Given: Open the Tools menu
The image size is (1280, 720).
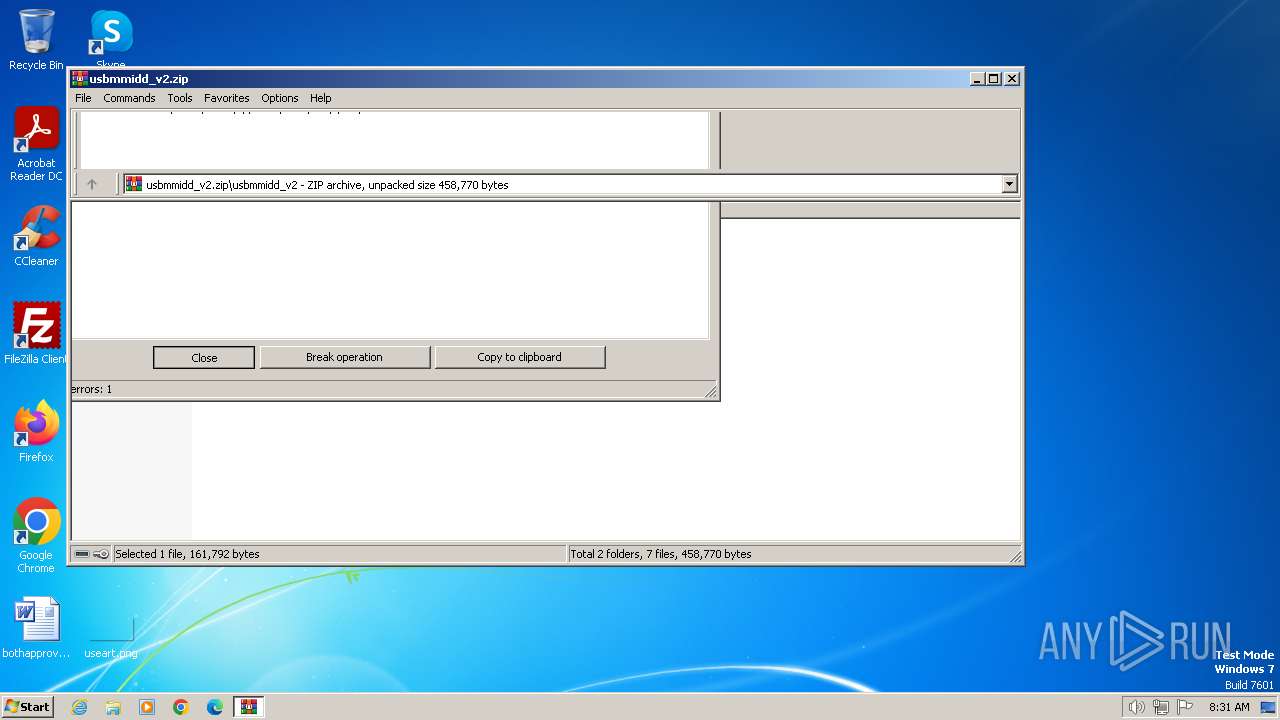Looking at the screenshot, I should (x=180, y=98).
